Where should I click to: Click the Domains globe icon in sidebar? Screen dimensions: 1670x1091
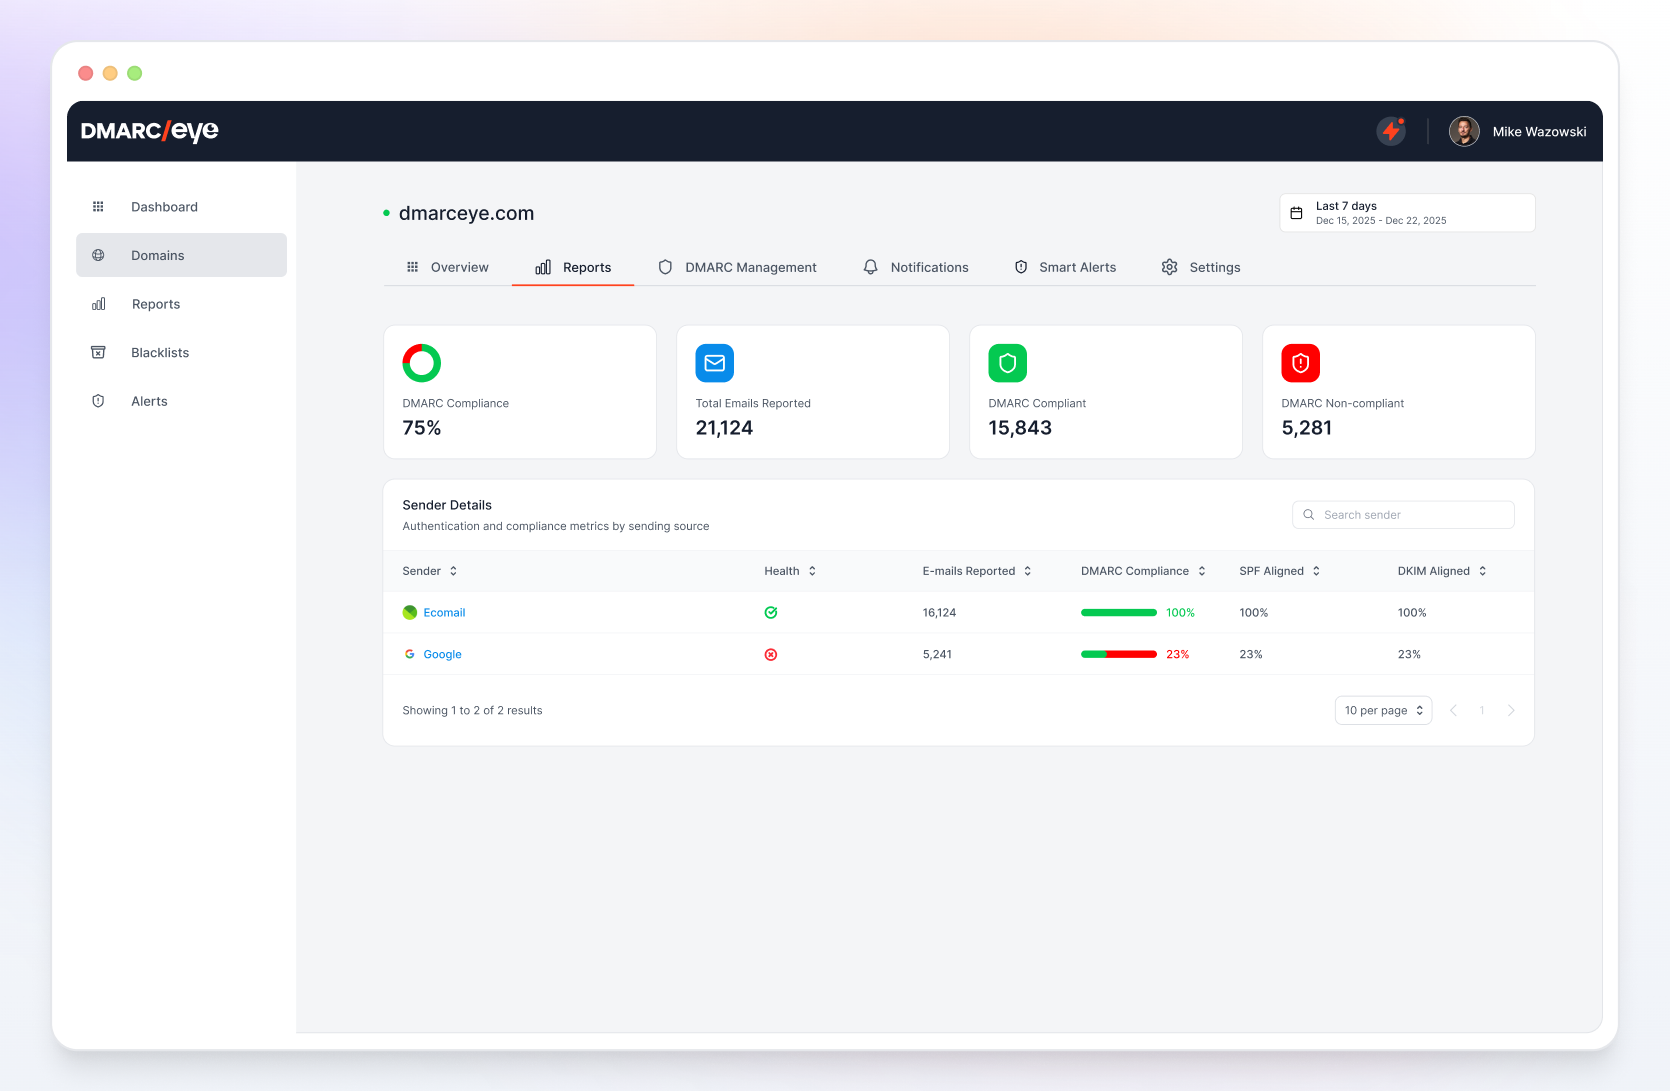98,255
